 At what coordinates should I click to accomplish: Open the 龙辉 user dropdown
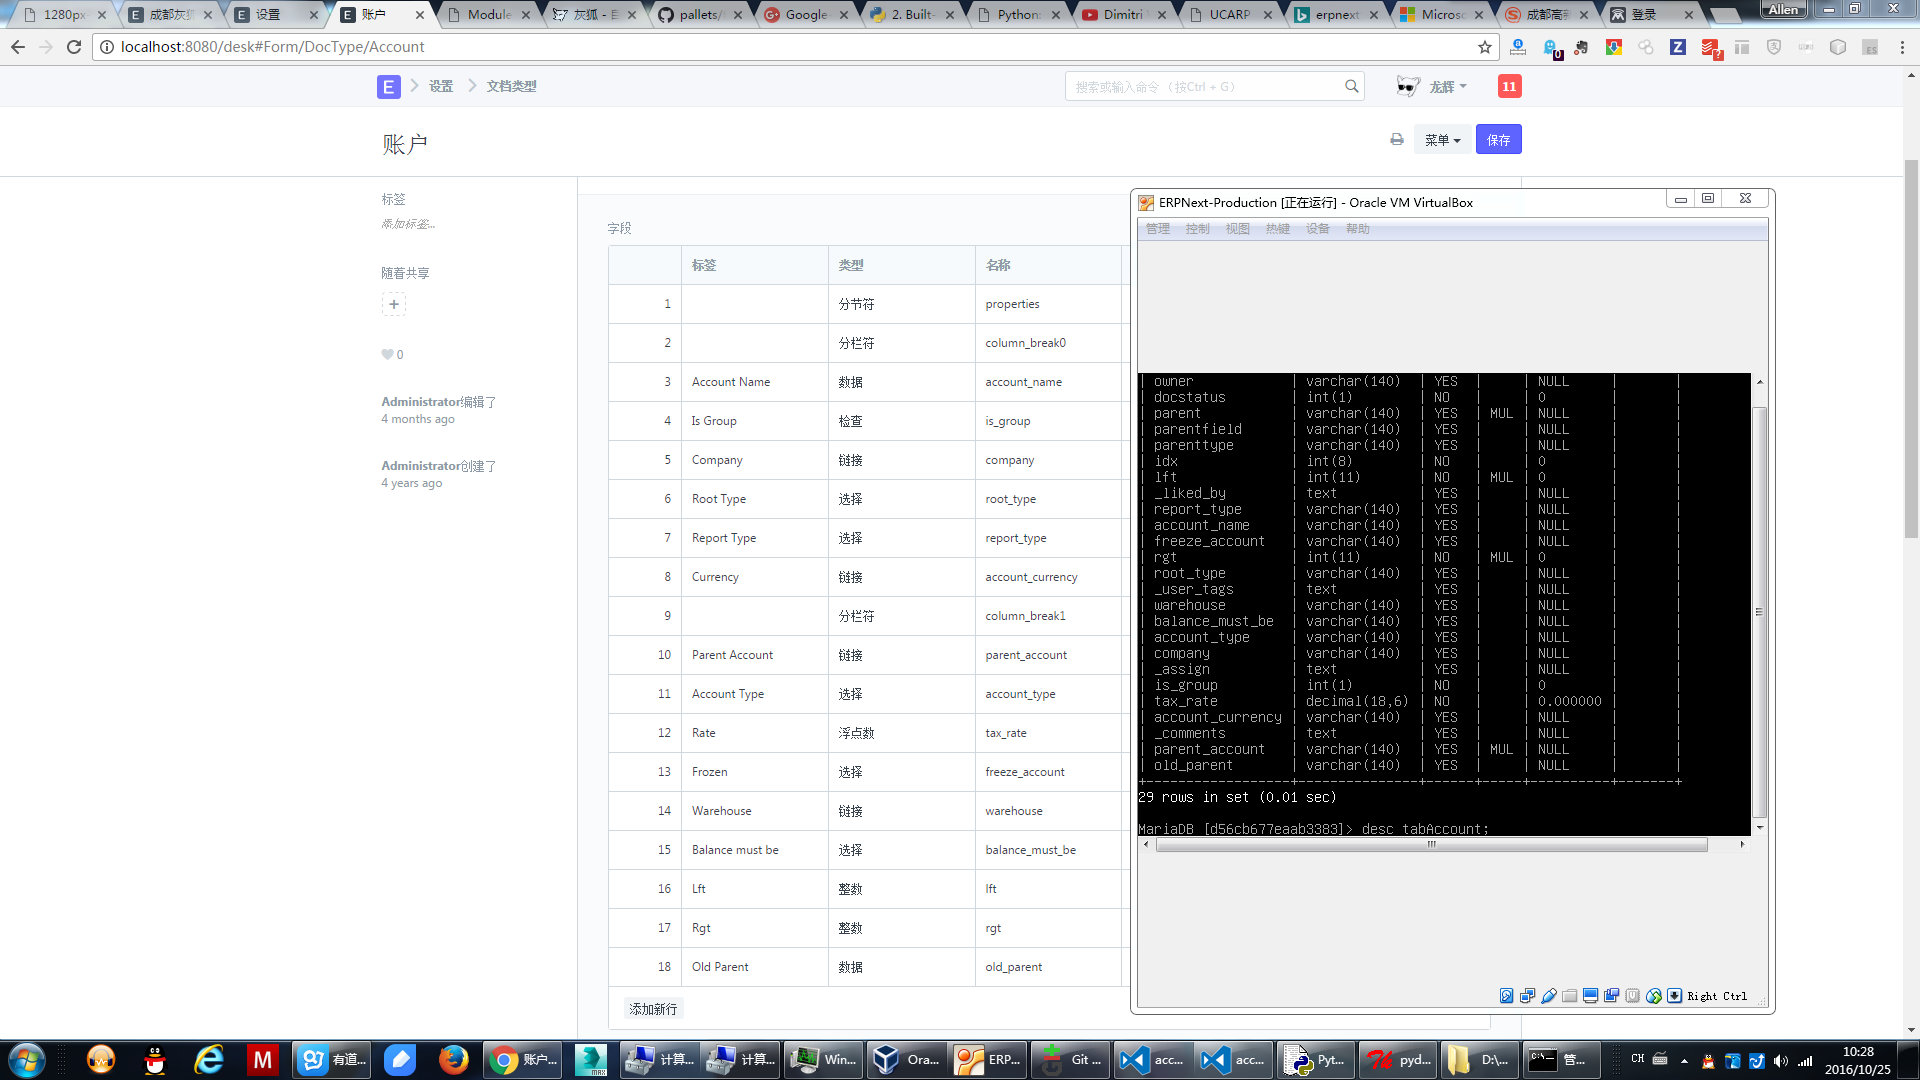pyautogui.click(x=1446, y=87)
